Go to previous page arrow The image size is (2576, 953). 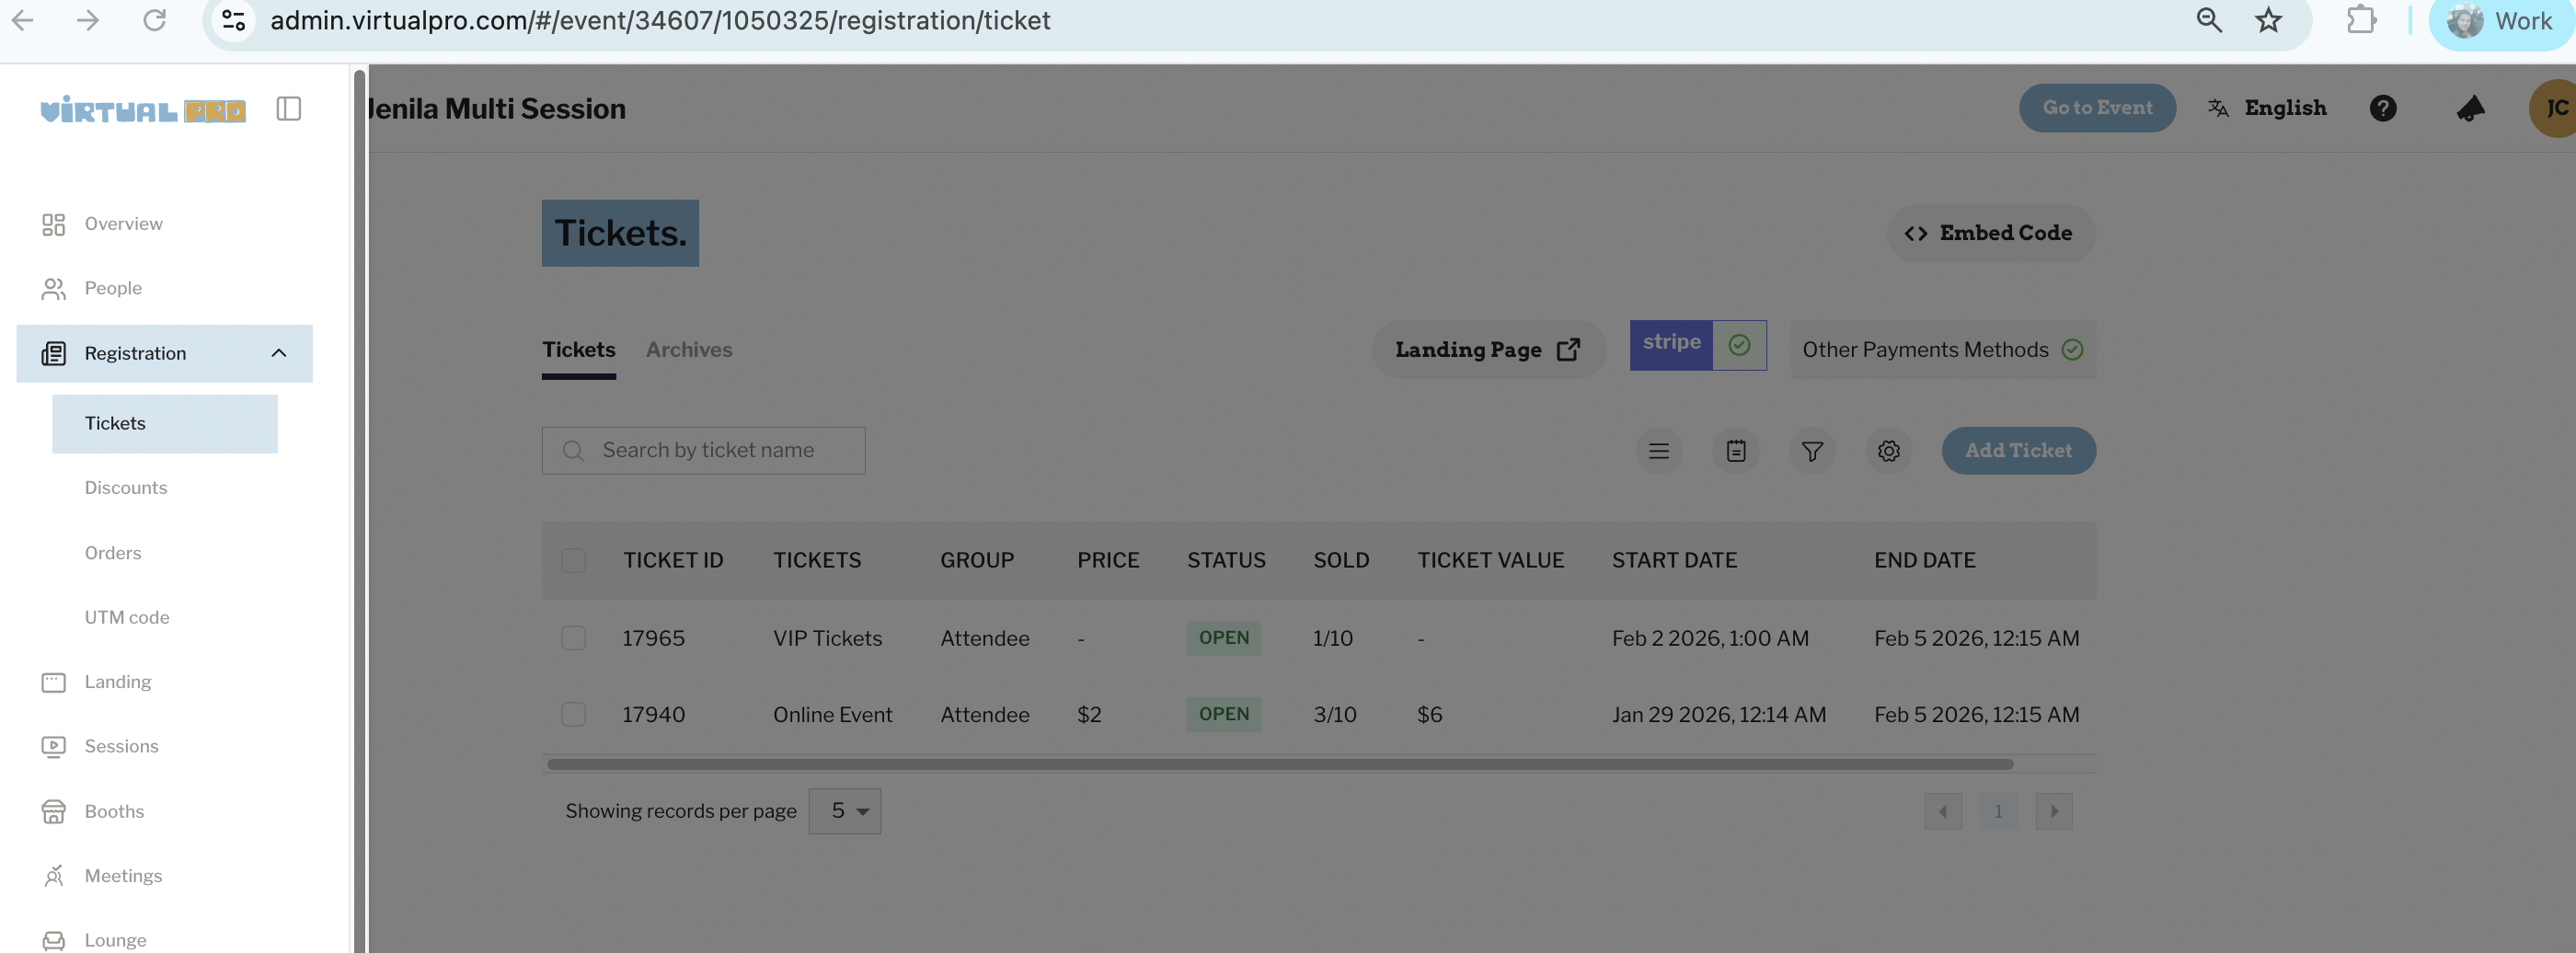coord(1943,811)
